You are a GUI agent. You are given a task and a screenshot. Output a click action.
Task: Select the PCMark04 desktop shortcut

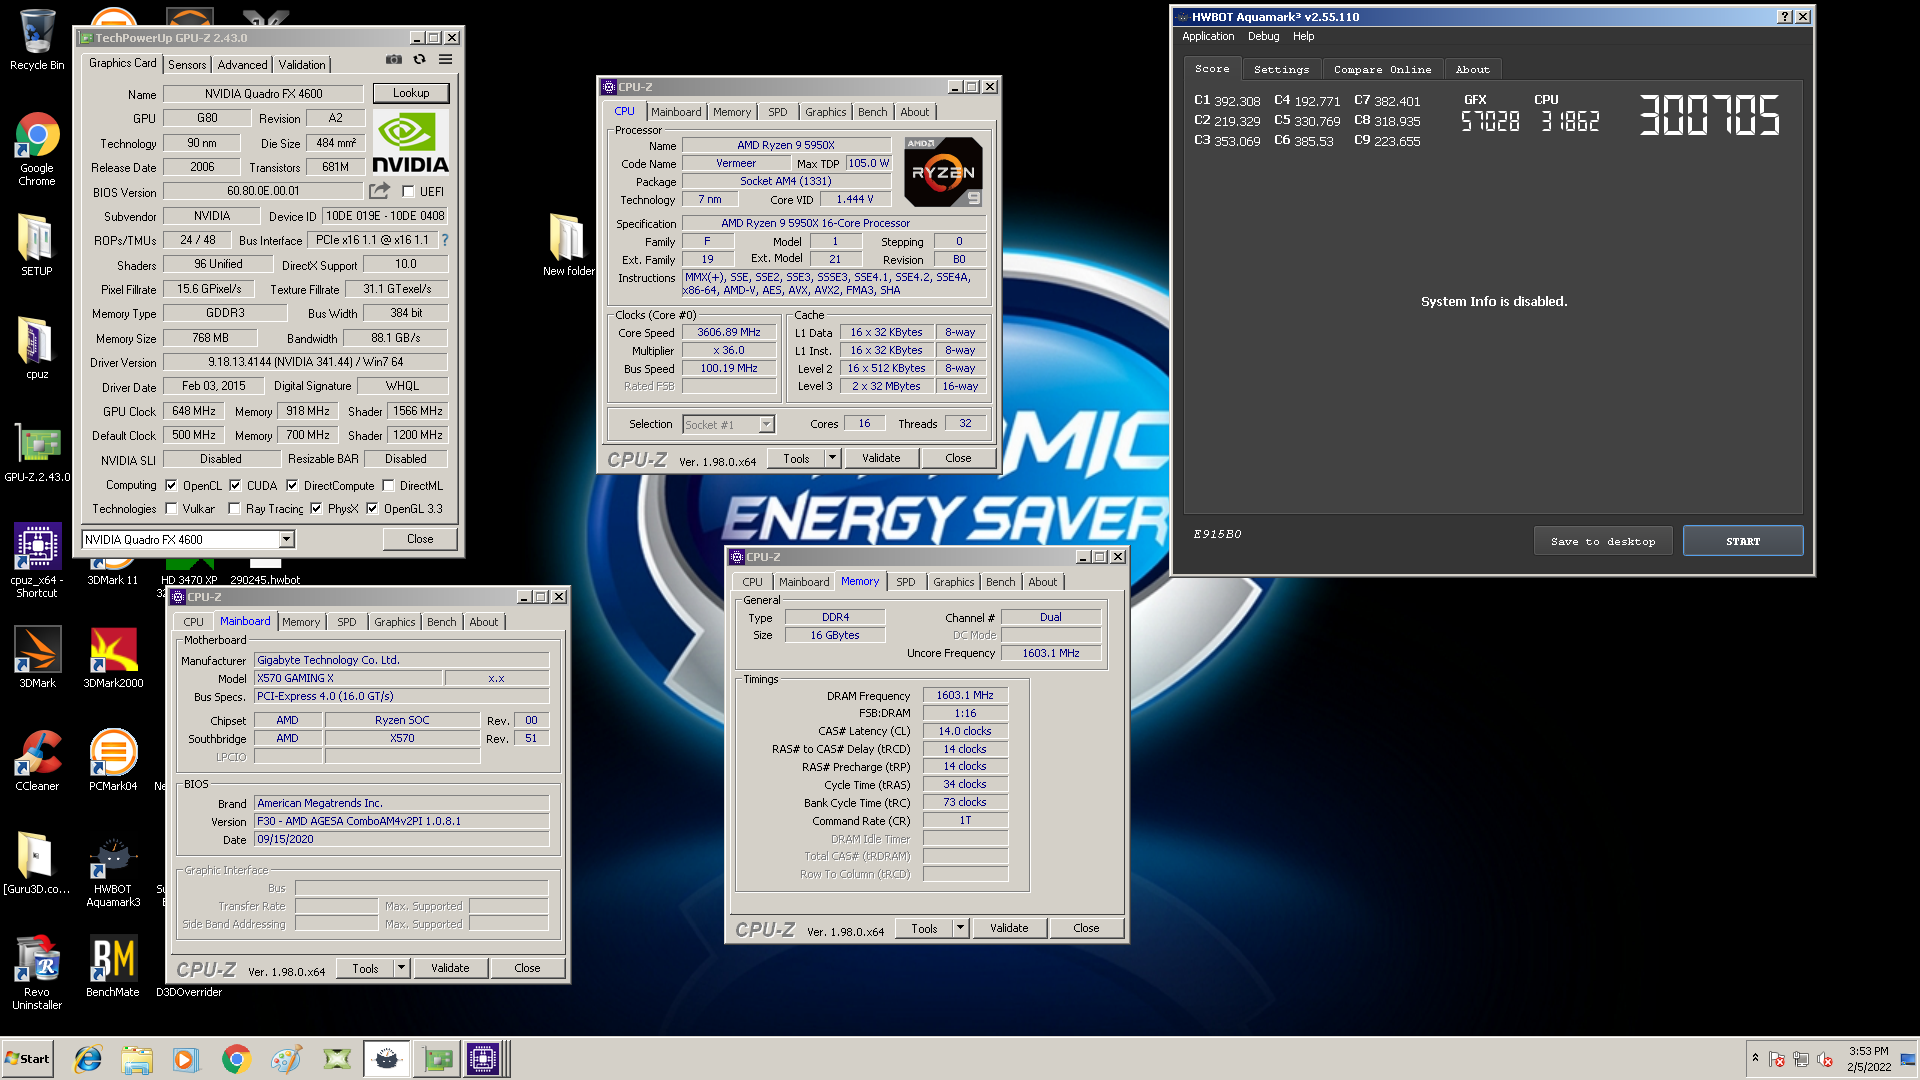pyautogui.click(x=113, y=760)
